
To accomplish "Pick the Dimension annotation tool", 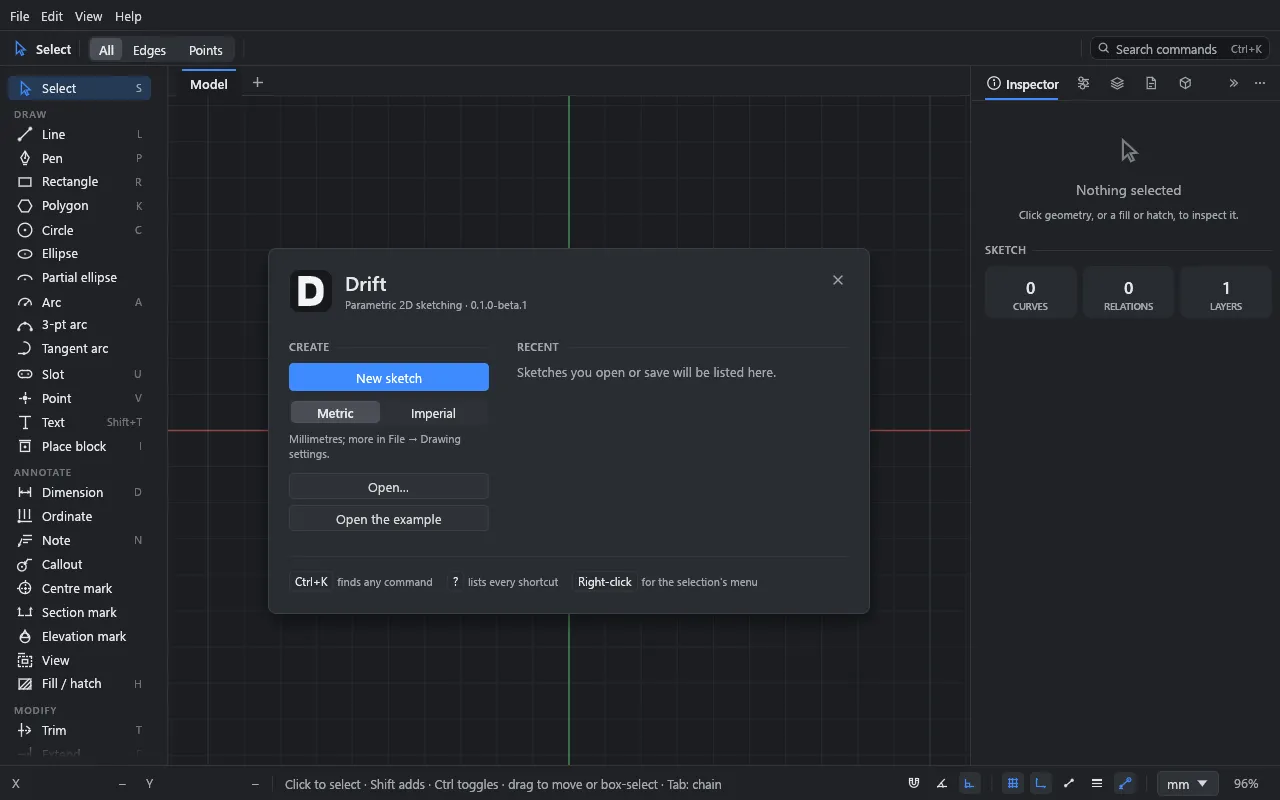I will point(80,492).
